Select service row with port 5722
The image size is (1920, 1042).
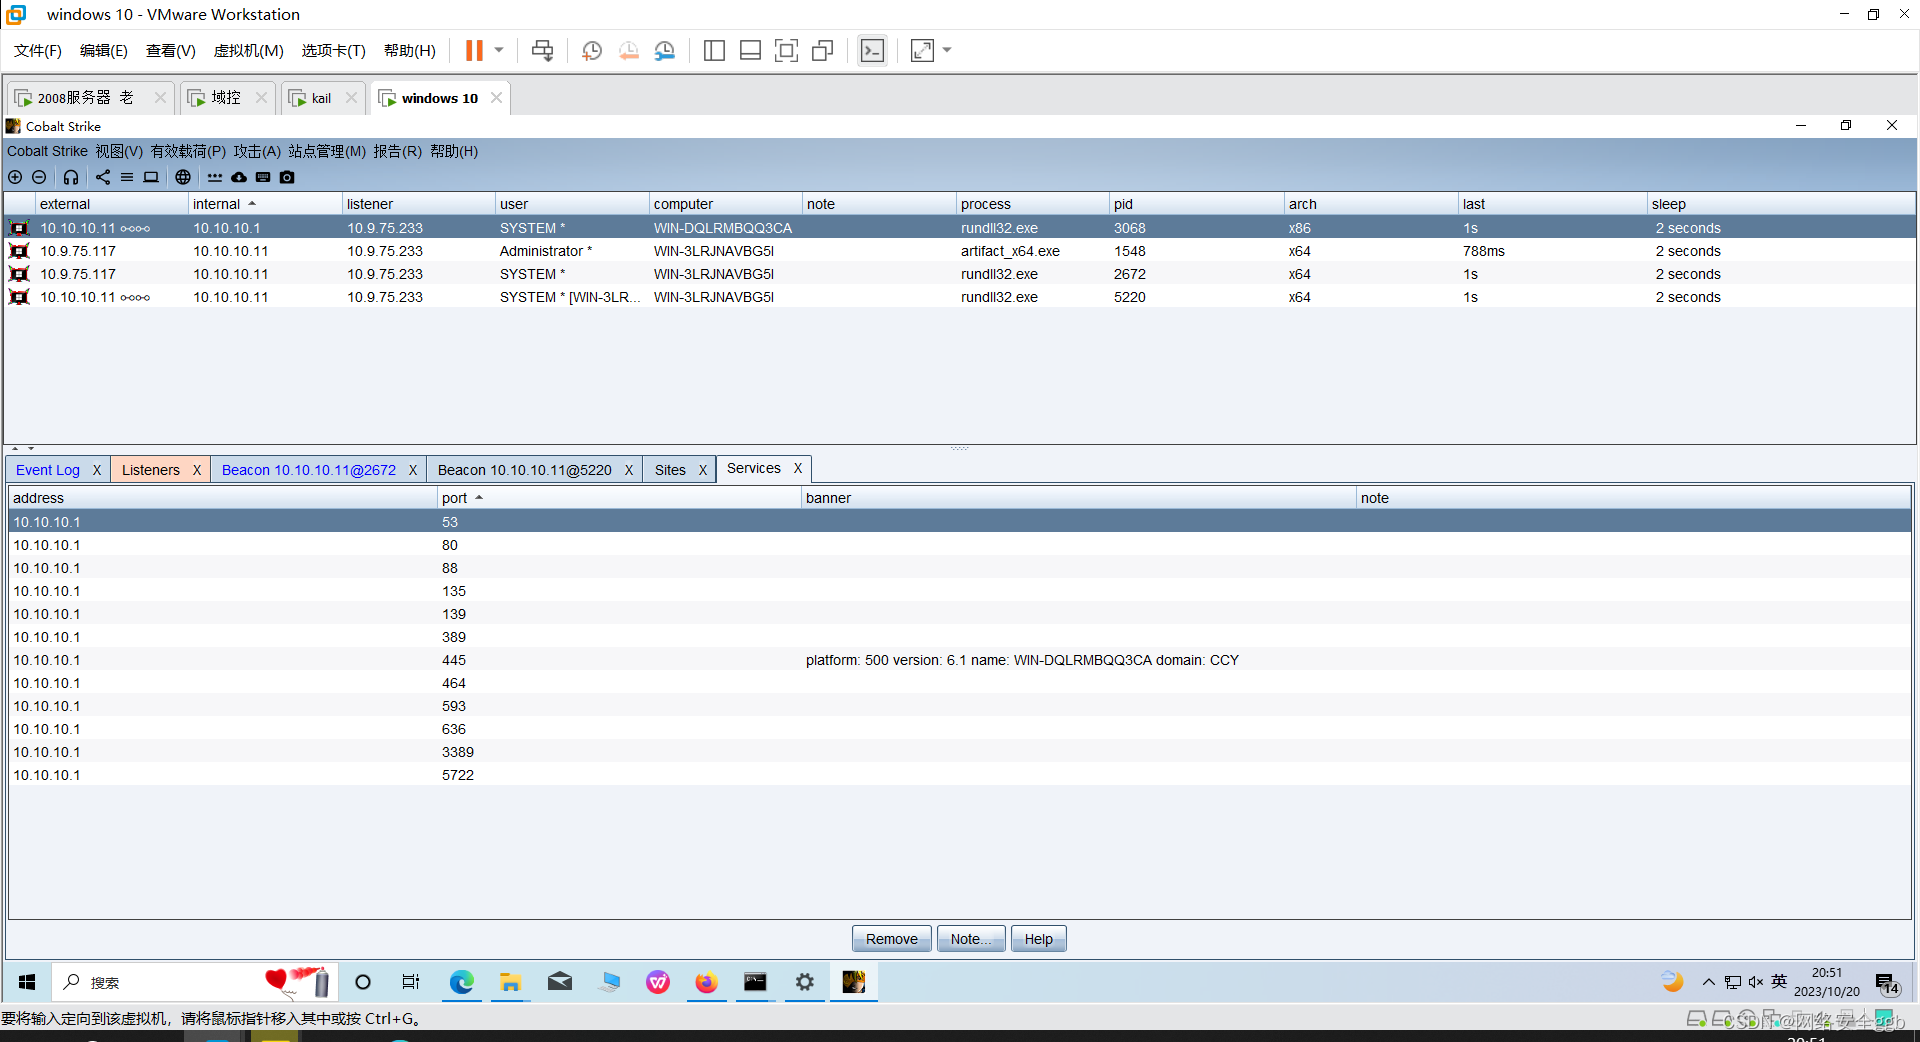(x=960, y=775)
